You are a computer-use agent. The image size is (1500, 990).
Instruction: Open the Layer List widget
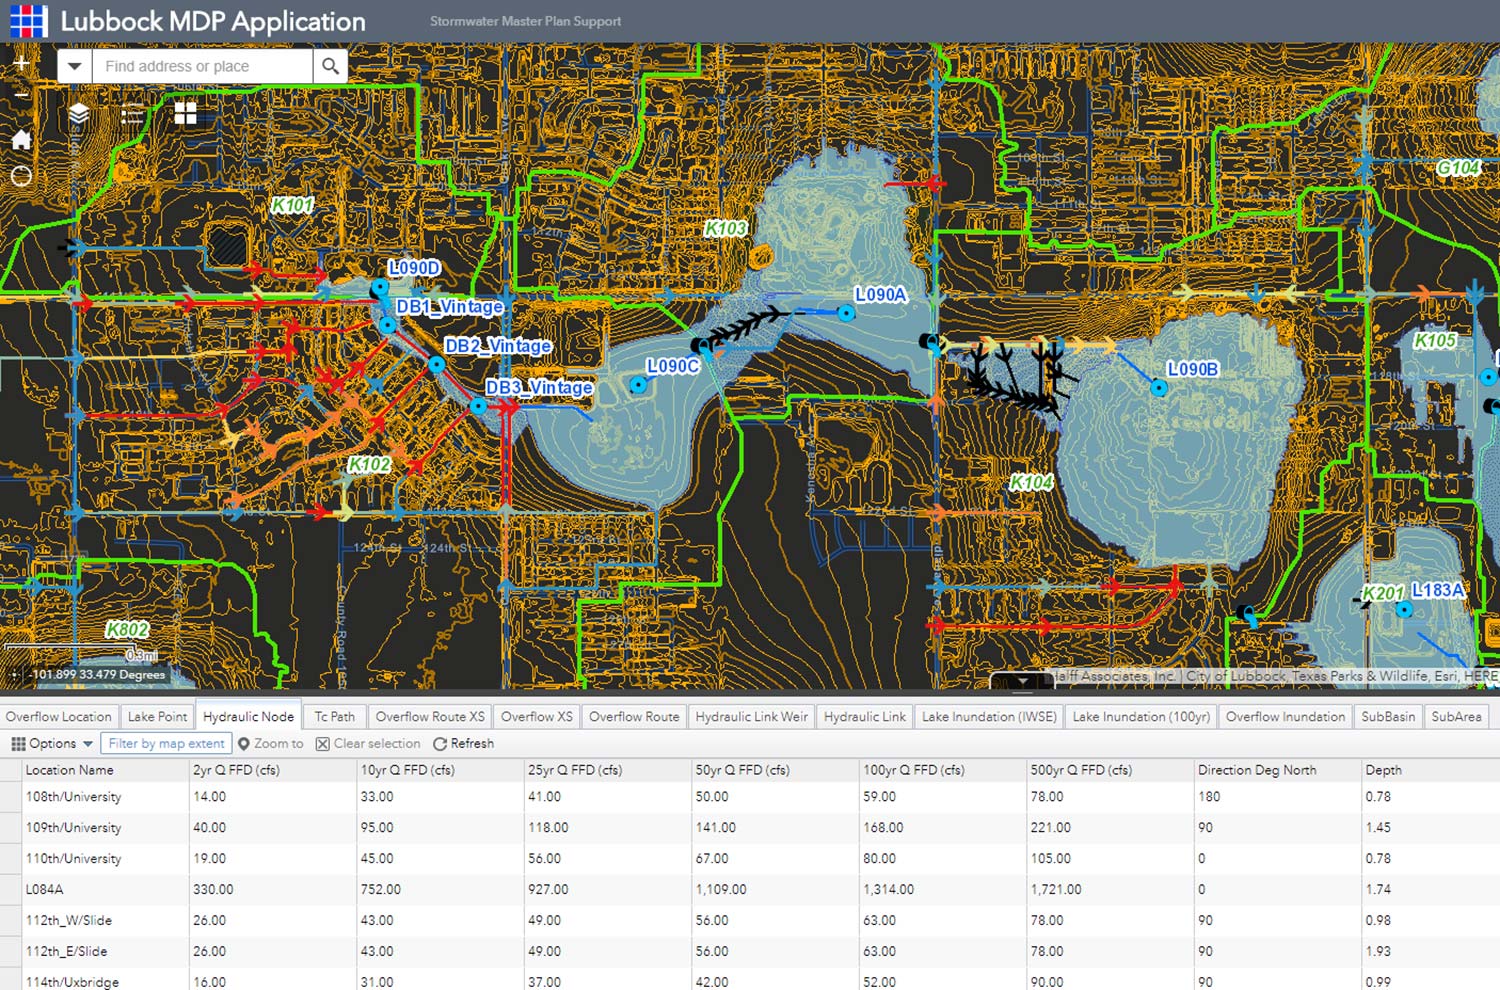tap(79, 114)
